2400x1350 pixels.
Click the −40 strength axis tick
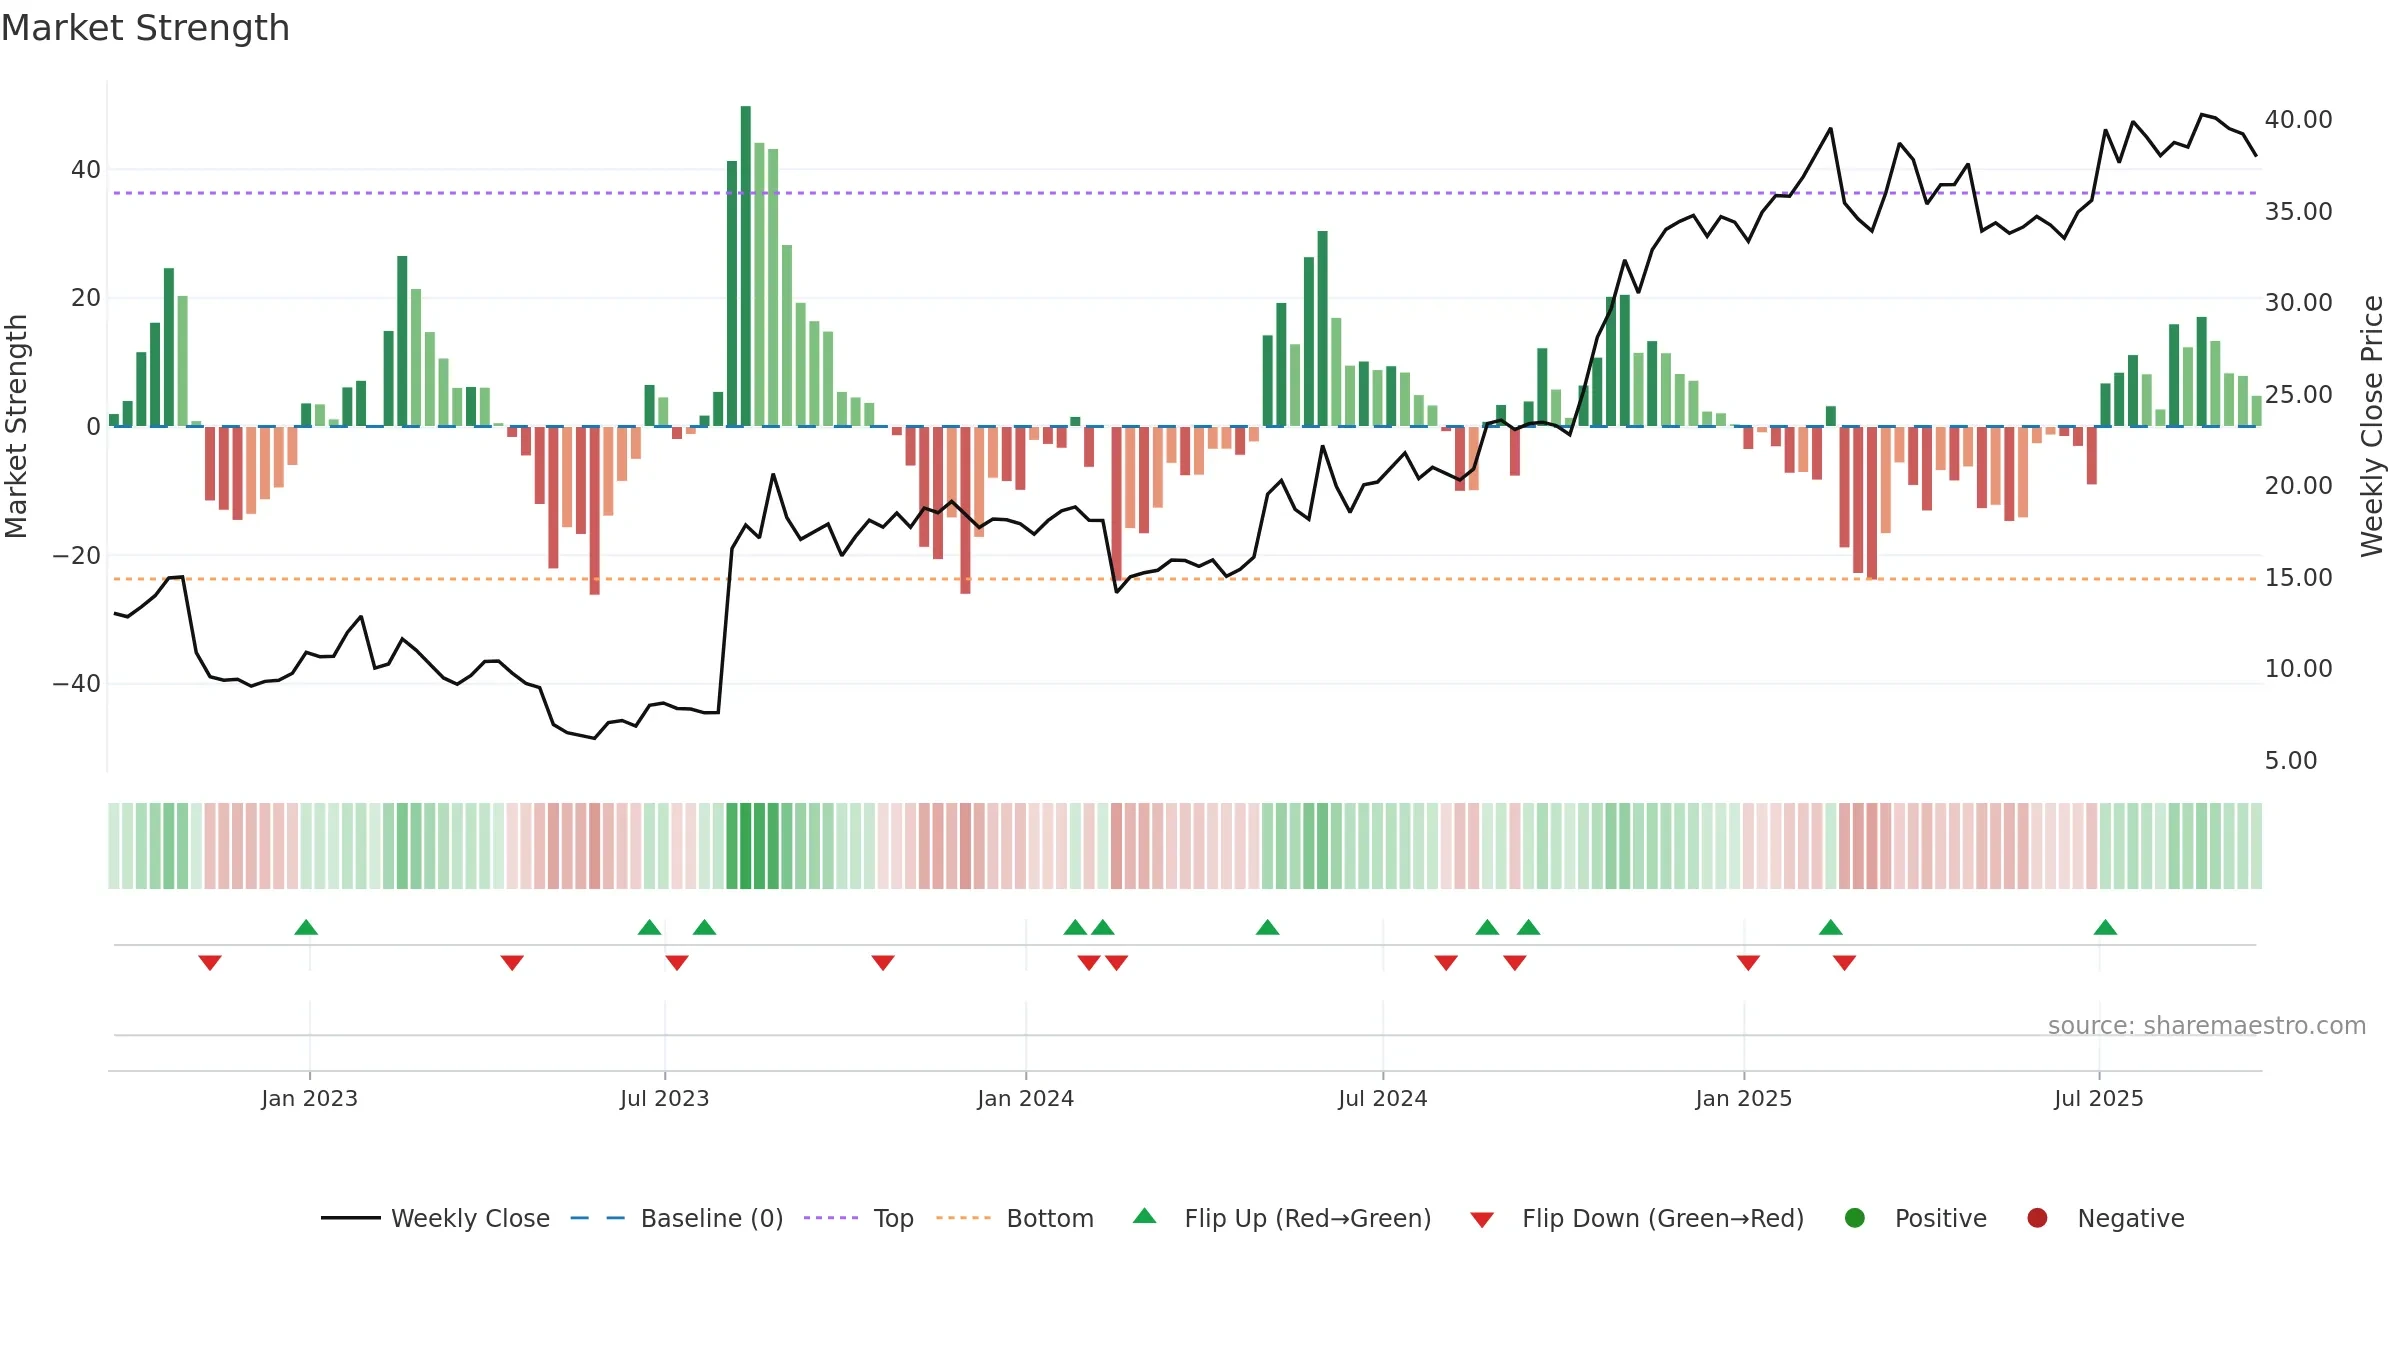coord(77,684)
